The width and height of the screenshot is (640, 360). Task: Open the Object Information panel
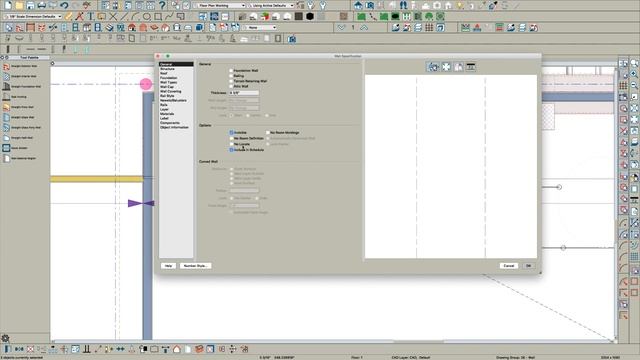[x=174, y=127]
